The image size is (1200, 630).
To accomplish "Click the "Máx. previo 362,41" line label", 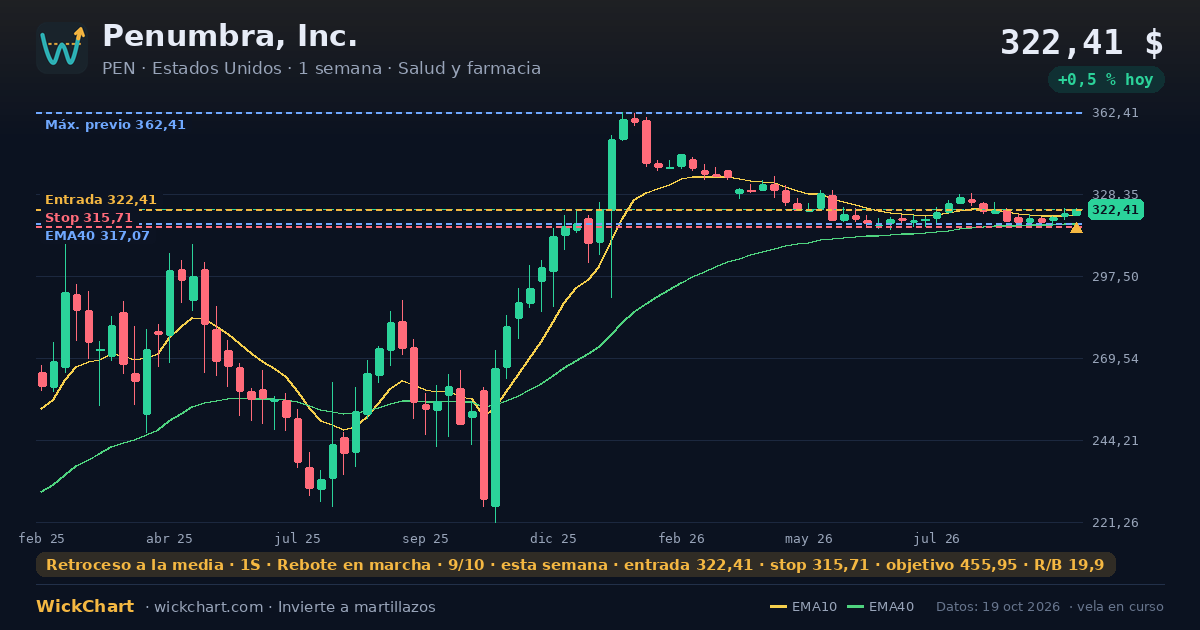I will [115, 125].
